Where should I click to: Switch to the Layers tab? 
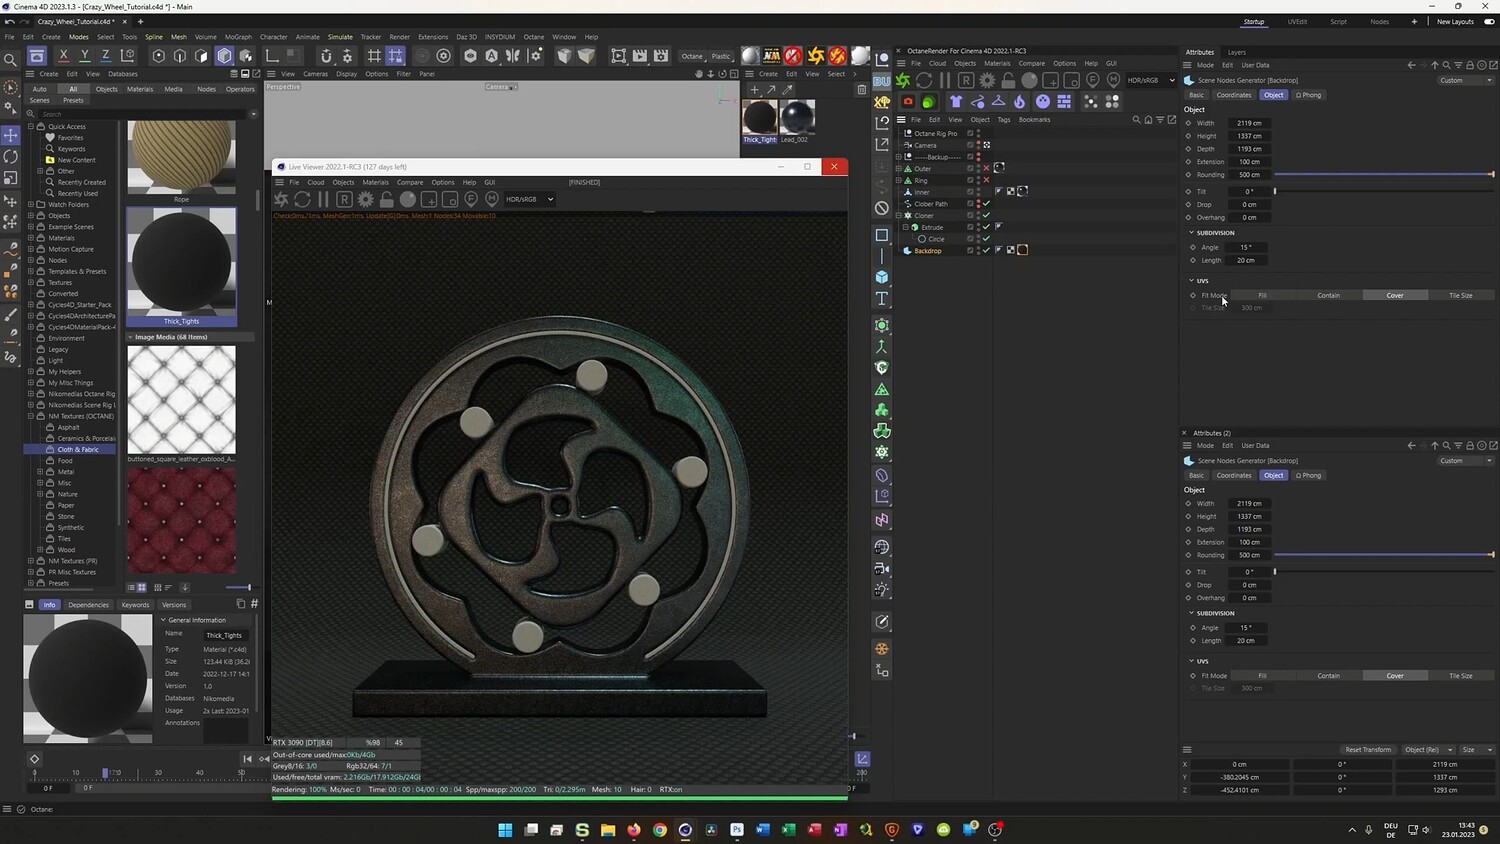click(1237, 52)
